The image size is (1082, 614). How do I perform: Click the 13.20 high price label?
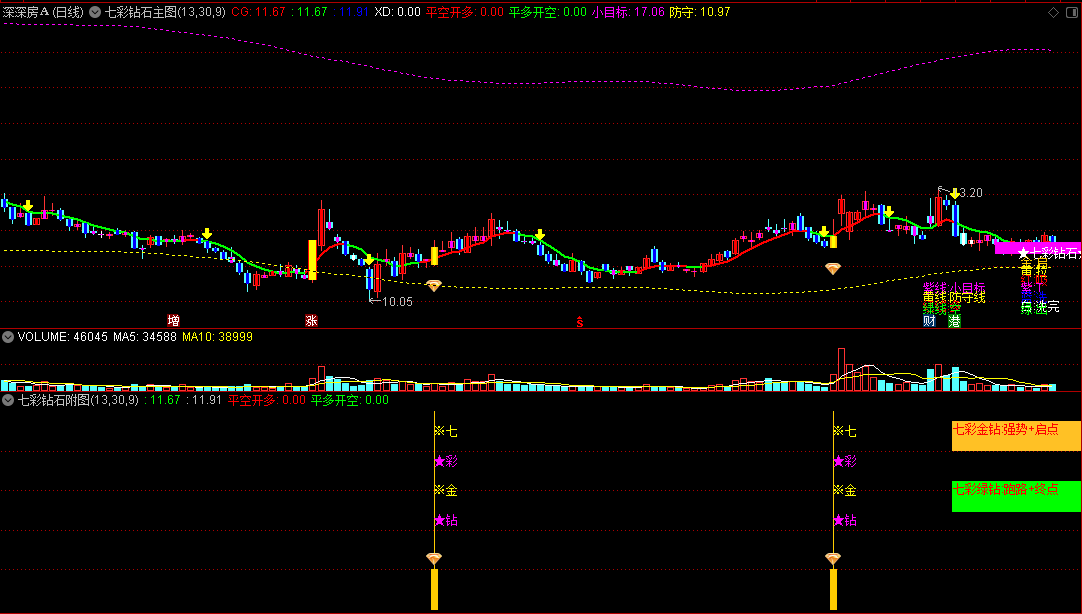point(970,192)
